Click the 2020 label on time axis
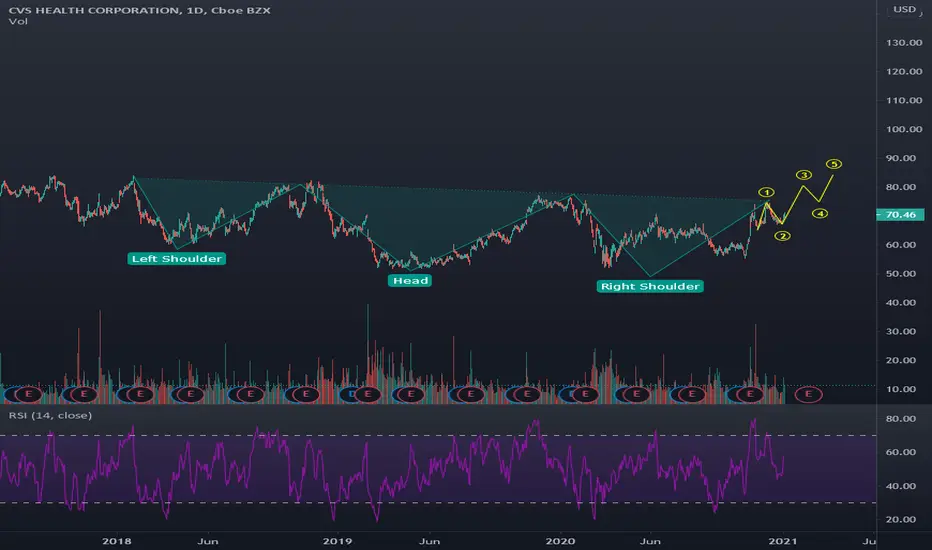Screen dimensions: 932x550 point(561,541)
